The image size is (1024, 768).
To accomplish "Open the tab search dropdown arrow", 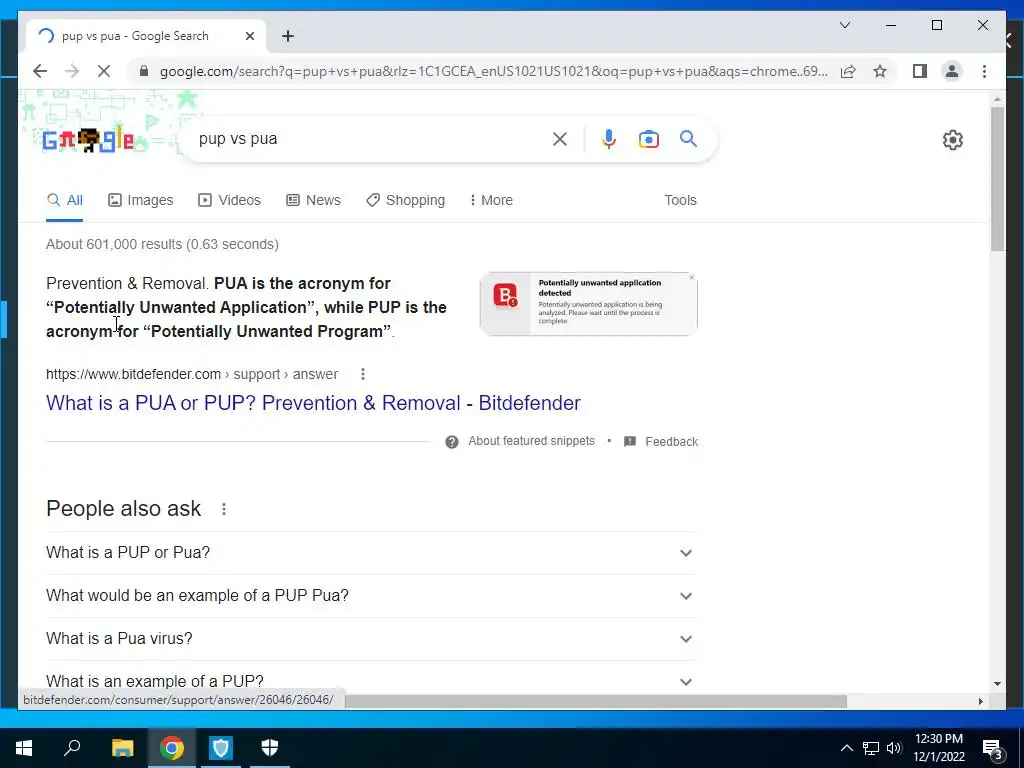I will 844,25.
